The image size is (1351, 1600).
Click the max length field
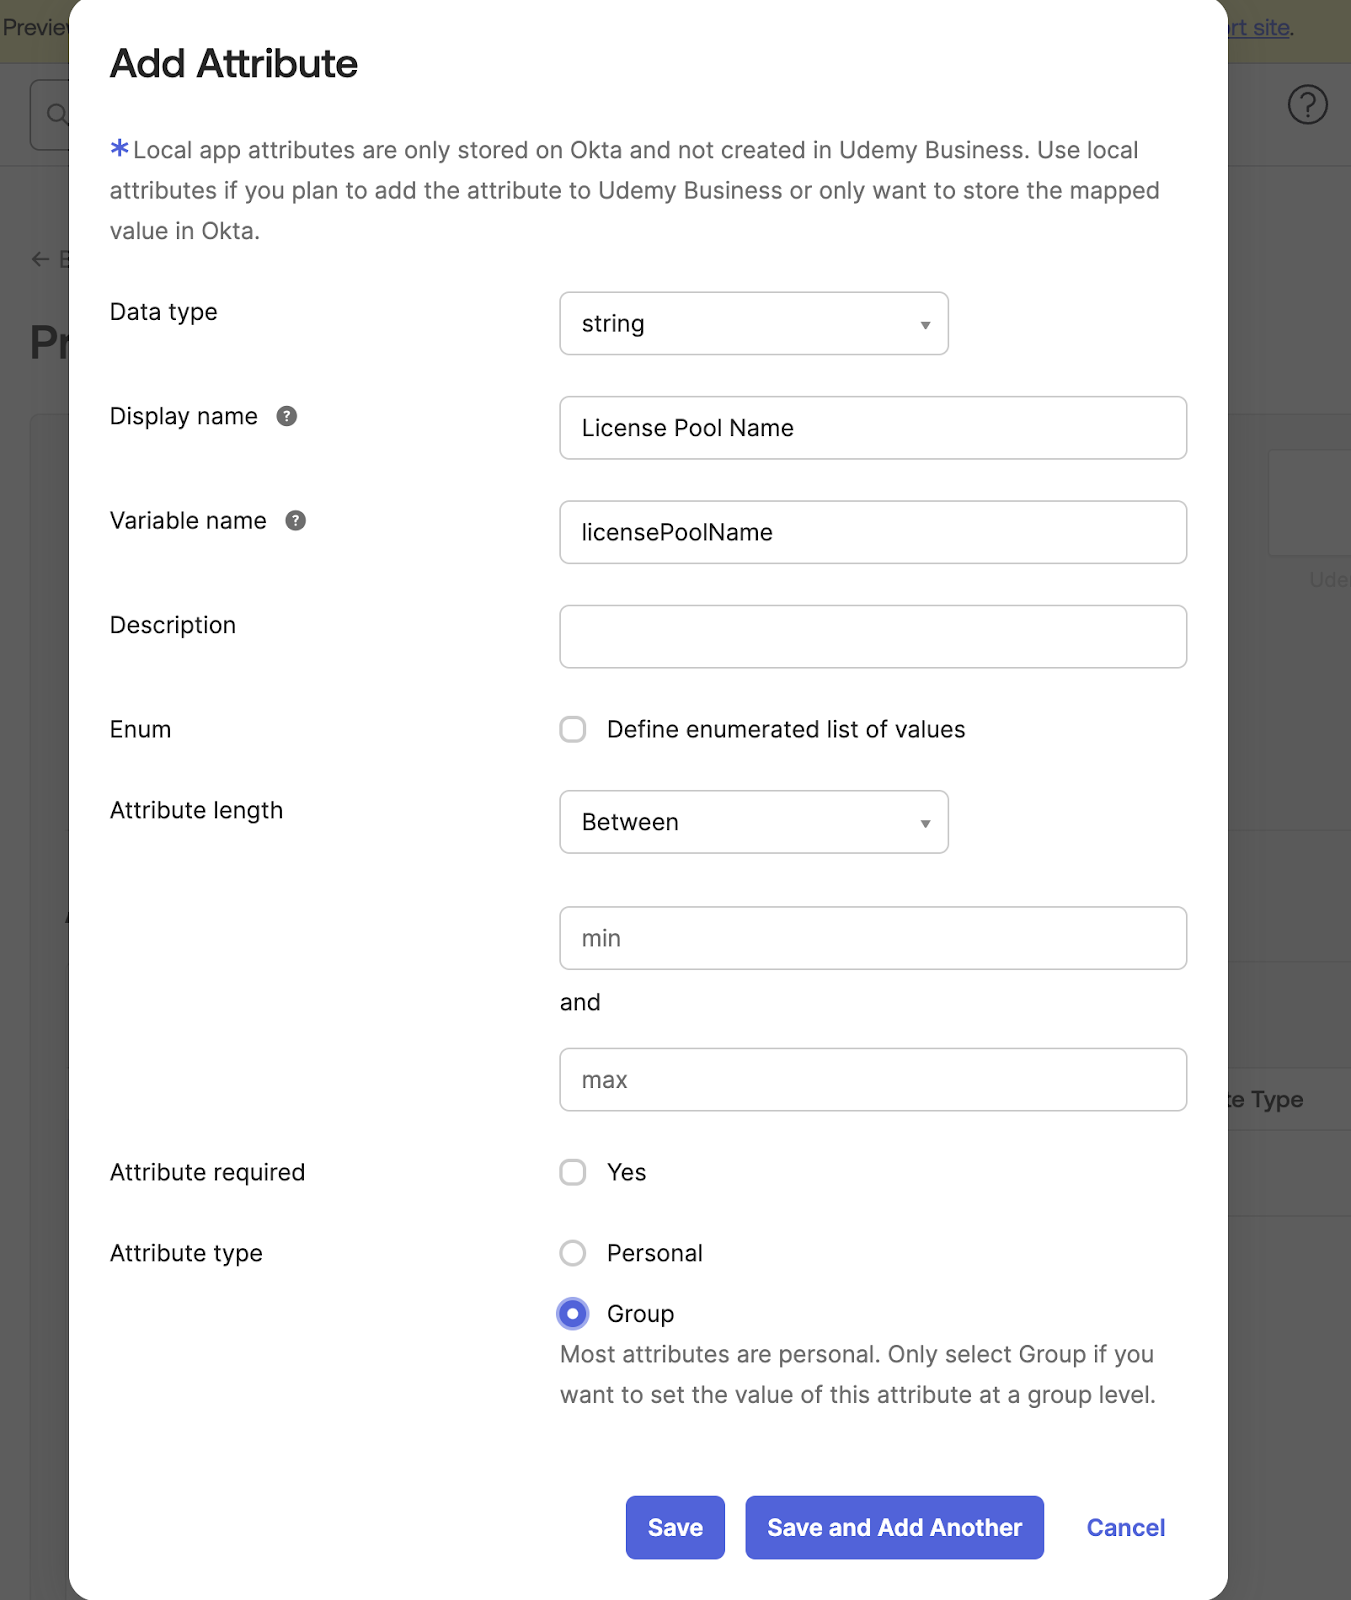(x=872, y=1079)
